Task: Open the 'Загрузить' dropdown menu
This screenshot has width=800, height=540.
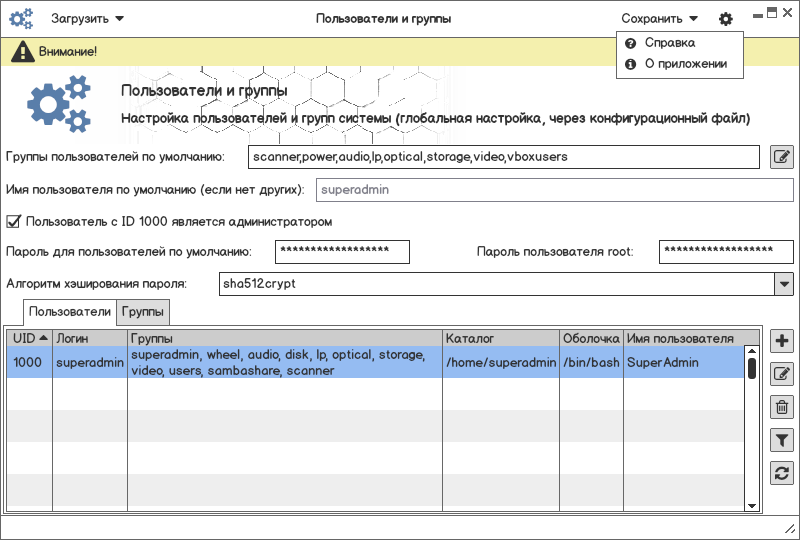Action: (87, 18)
